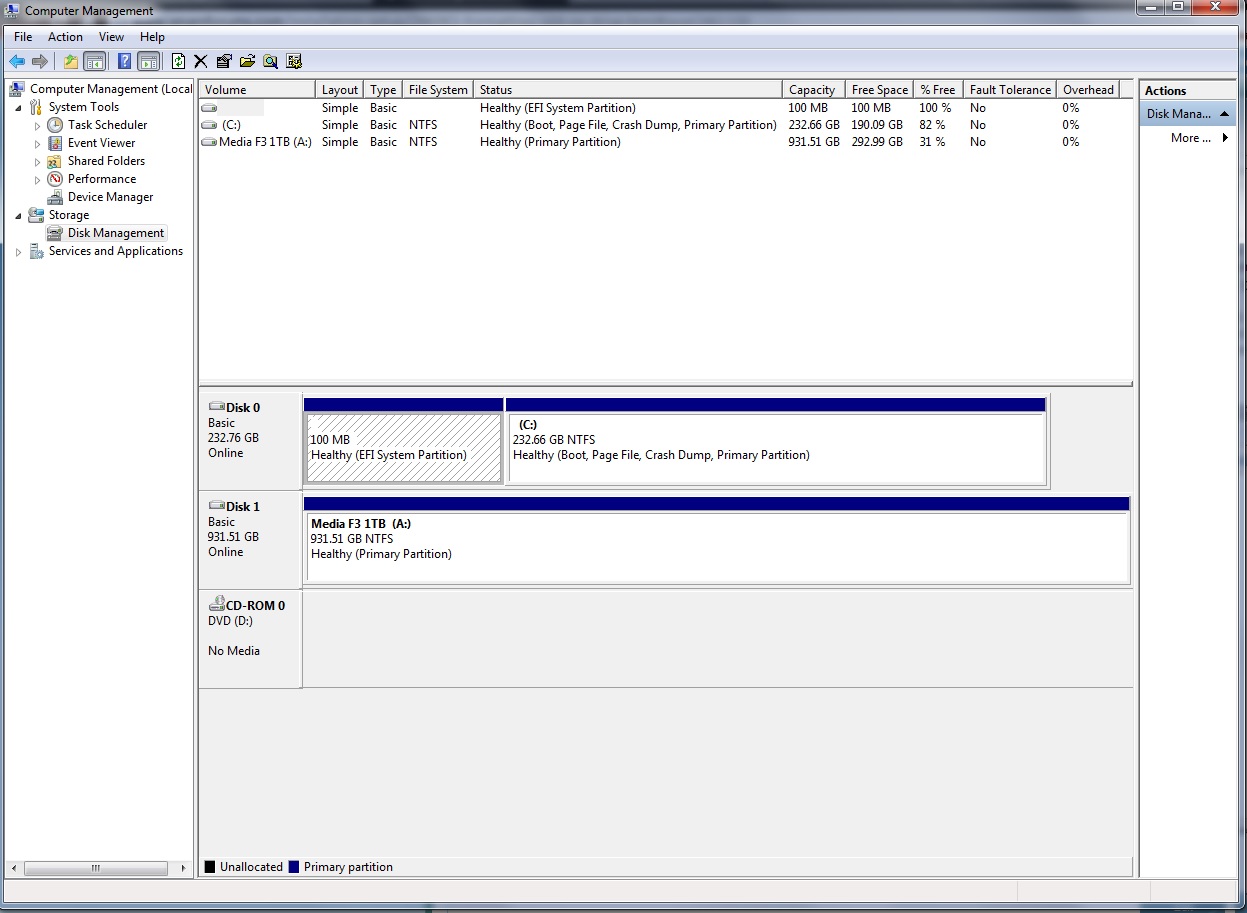Open the File menu

click(x=23, y=37)
